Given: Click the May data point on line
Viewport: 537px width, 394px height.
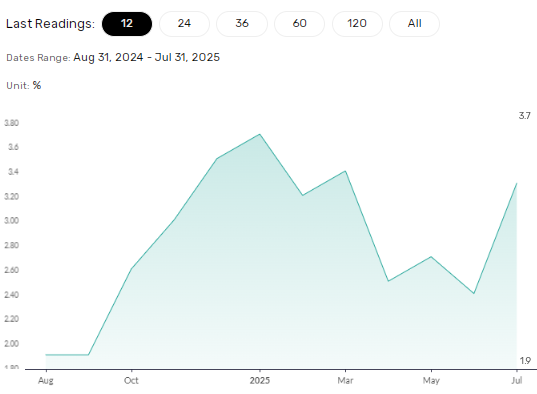Looking at the screenshot, I should point(431,257).
